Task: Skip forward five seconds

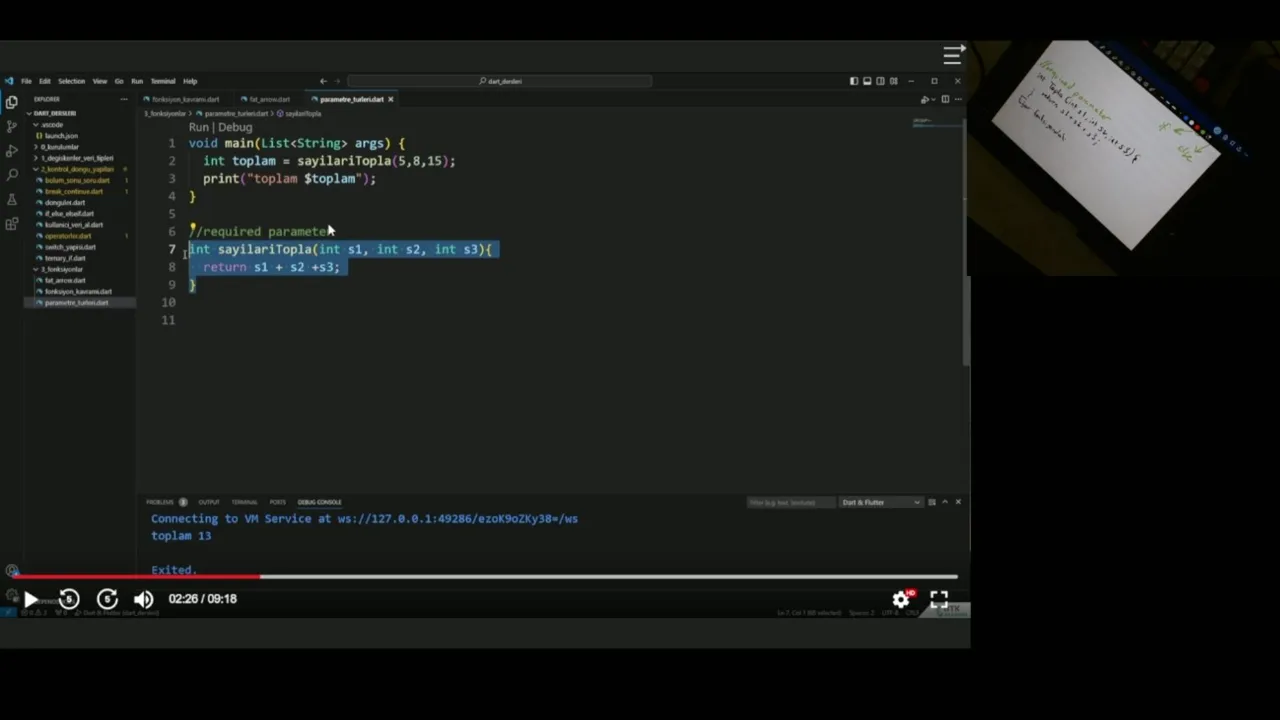Action: coord(107,599)
